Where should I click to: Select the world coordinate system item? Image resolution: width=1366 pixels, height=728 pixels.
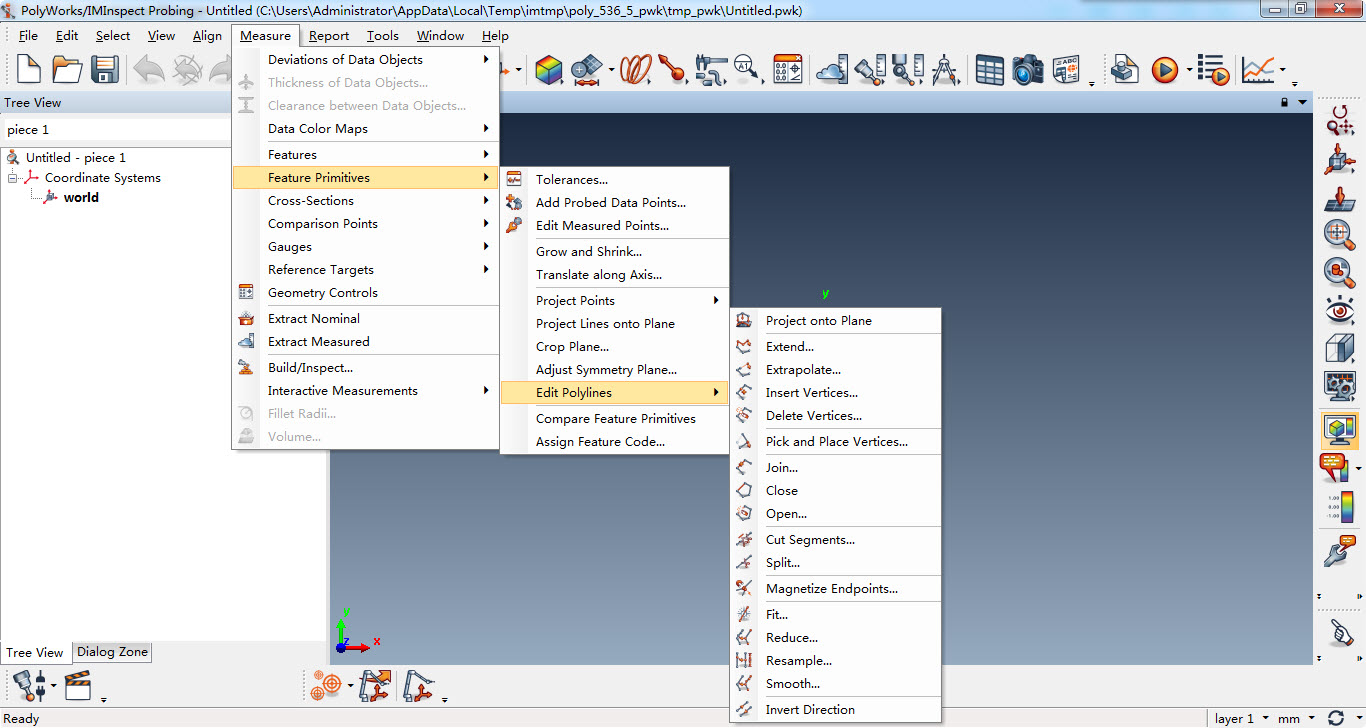[x=81, y=198]
